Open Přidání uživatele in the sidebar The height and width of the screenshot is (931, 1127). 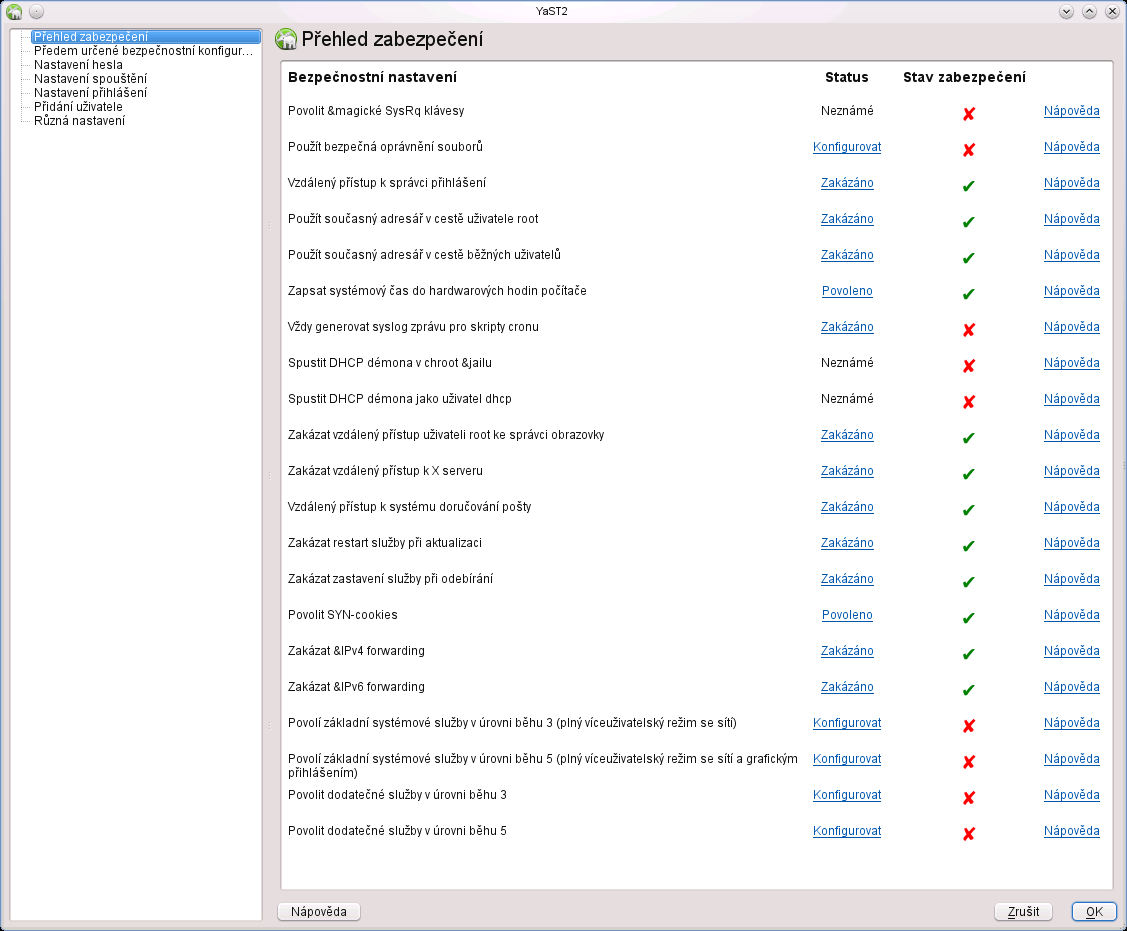coord(78,106)
